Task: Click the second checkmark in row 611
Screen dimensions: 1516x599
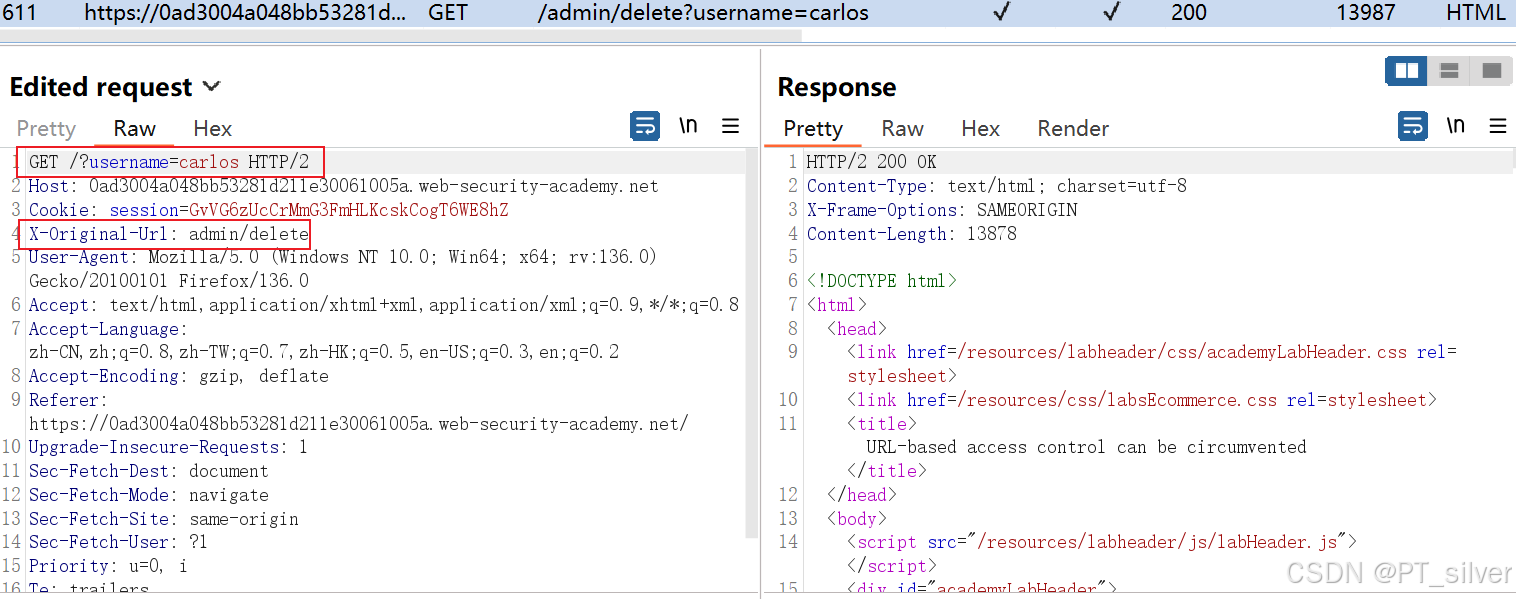Action: coord(1111,13)
